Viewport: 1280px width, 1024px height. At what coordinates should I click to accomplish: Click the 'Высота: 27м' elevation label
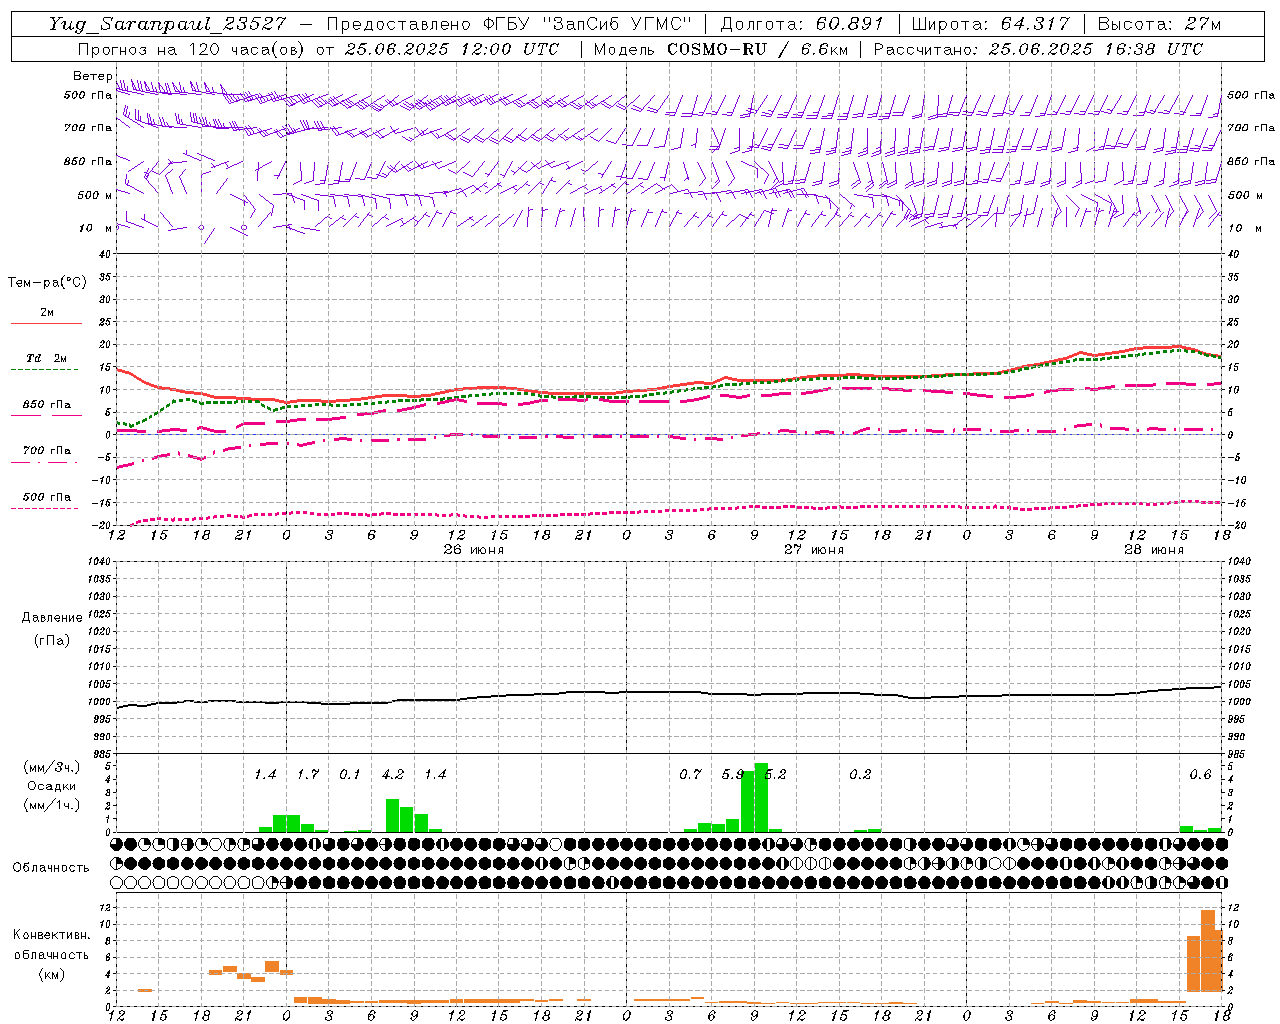pos(1159,24)
